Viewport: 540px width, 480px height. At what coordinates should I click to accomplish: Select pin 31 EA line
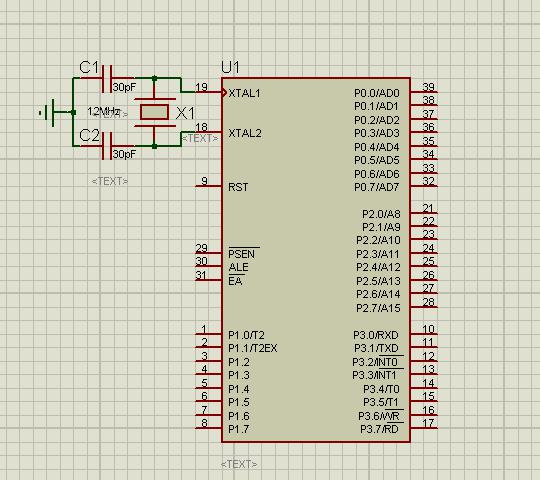pyautogui.click(x=208, y=280)
